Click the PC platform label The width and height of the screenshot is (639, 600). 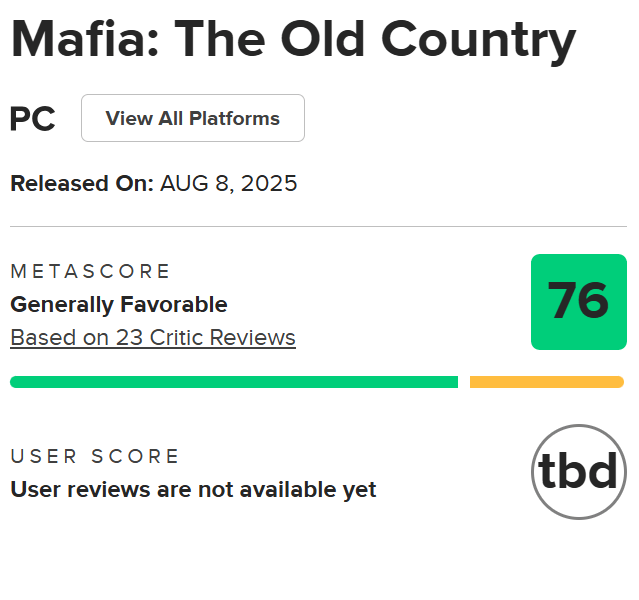pyautogui.click(x=33, y=119)
